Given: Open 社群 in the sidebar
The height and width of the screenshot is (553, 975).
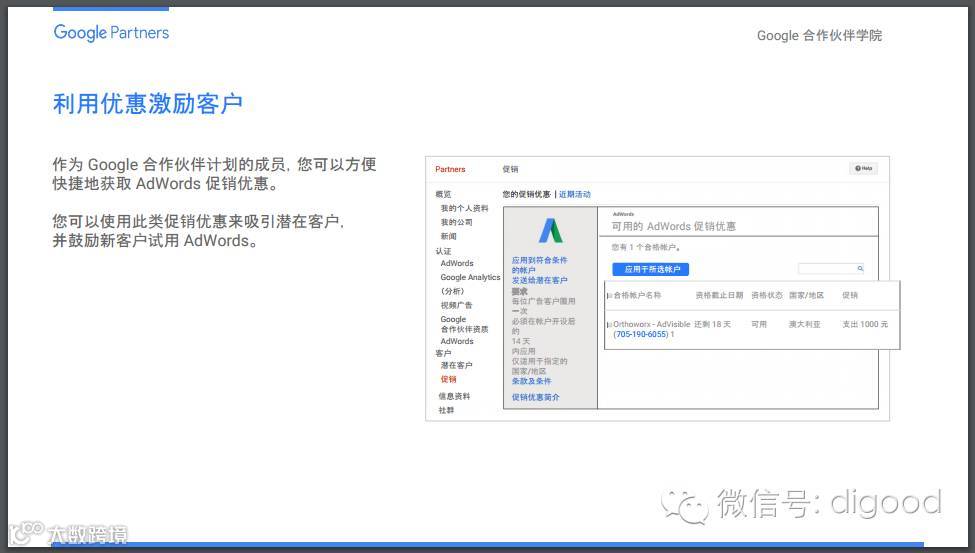Looking at the screenshot, I should (x=446, y=411).
